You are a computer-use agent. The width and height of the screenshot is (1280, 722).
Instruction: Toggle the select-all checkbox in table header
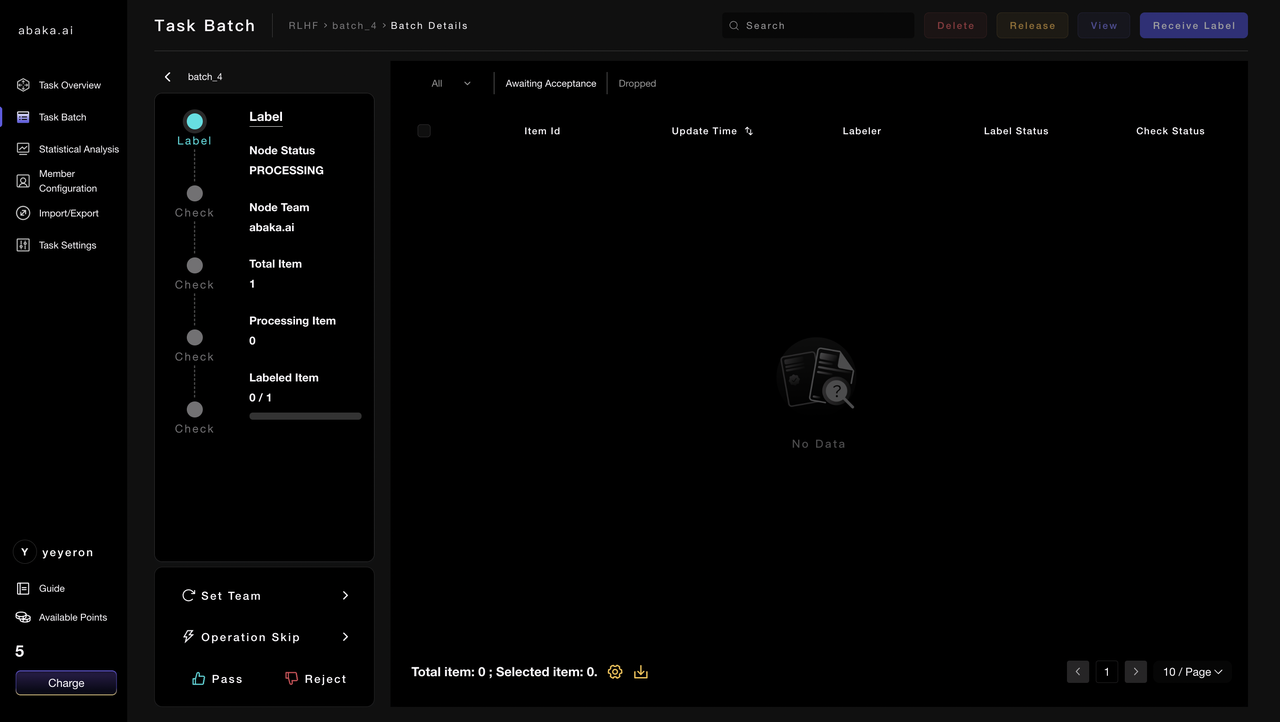coord(424,131)
